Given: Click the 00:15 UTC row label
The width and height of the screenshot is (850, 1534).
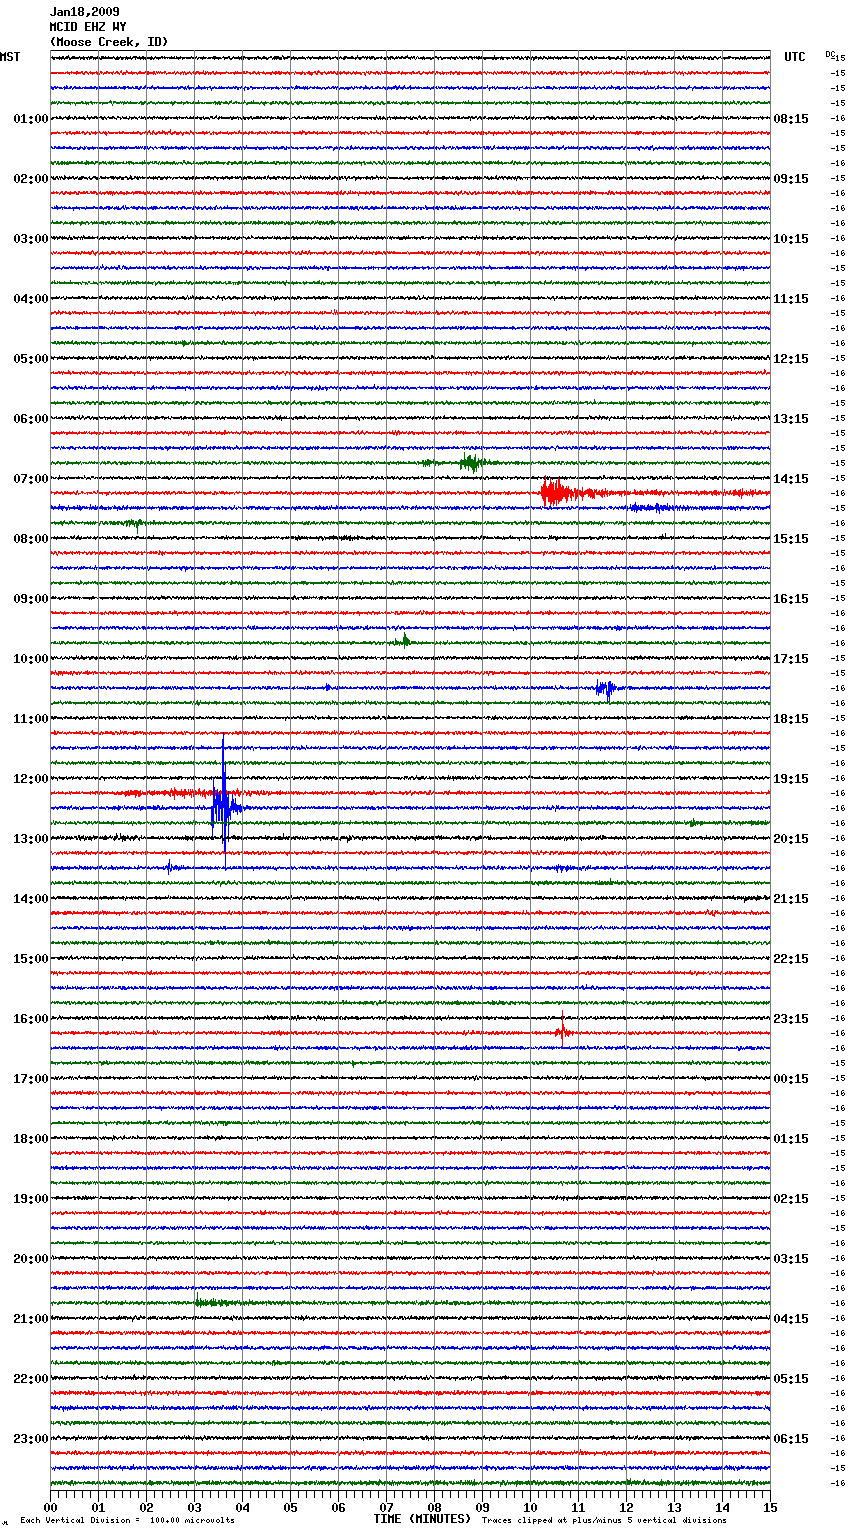Looking at the screenshot, I should pyautogui.click(x=791, y=1079).
